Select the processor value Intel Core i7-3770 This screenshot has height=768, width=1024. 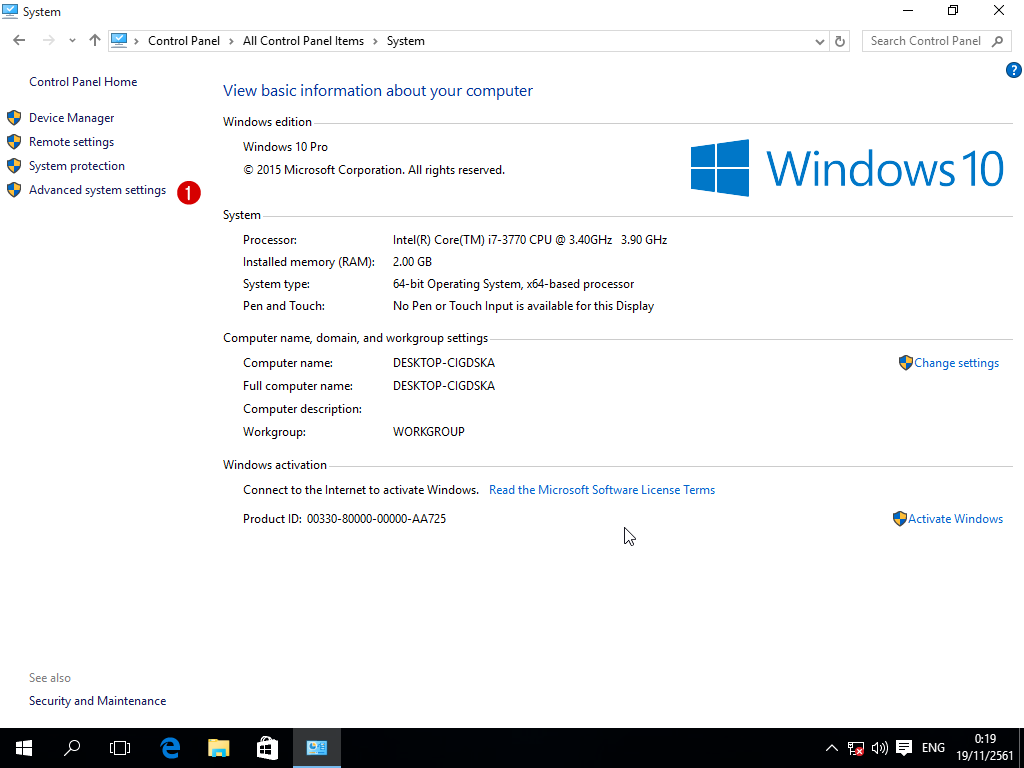click(x=530, y=240)
